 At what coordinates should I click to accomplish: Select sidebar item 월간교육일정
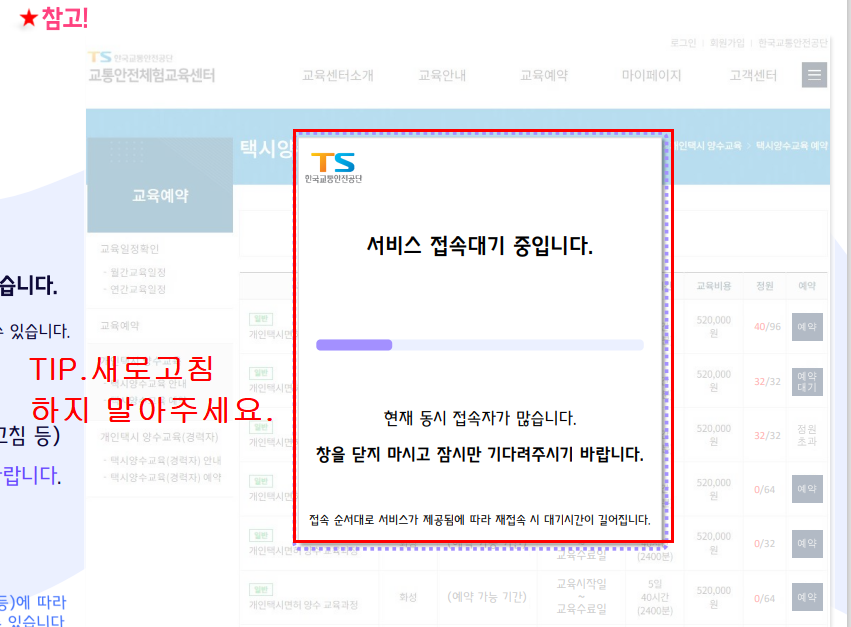point(138,272)
